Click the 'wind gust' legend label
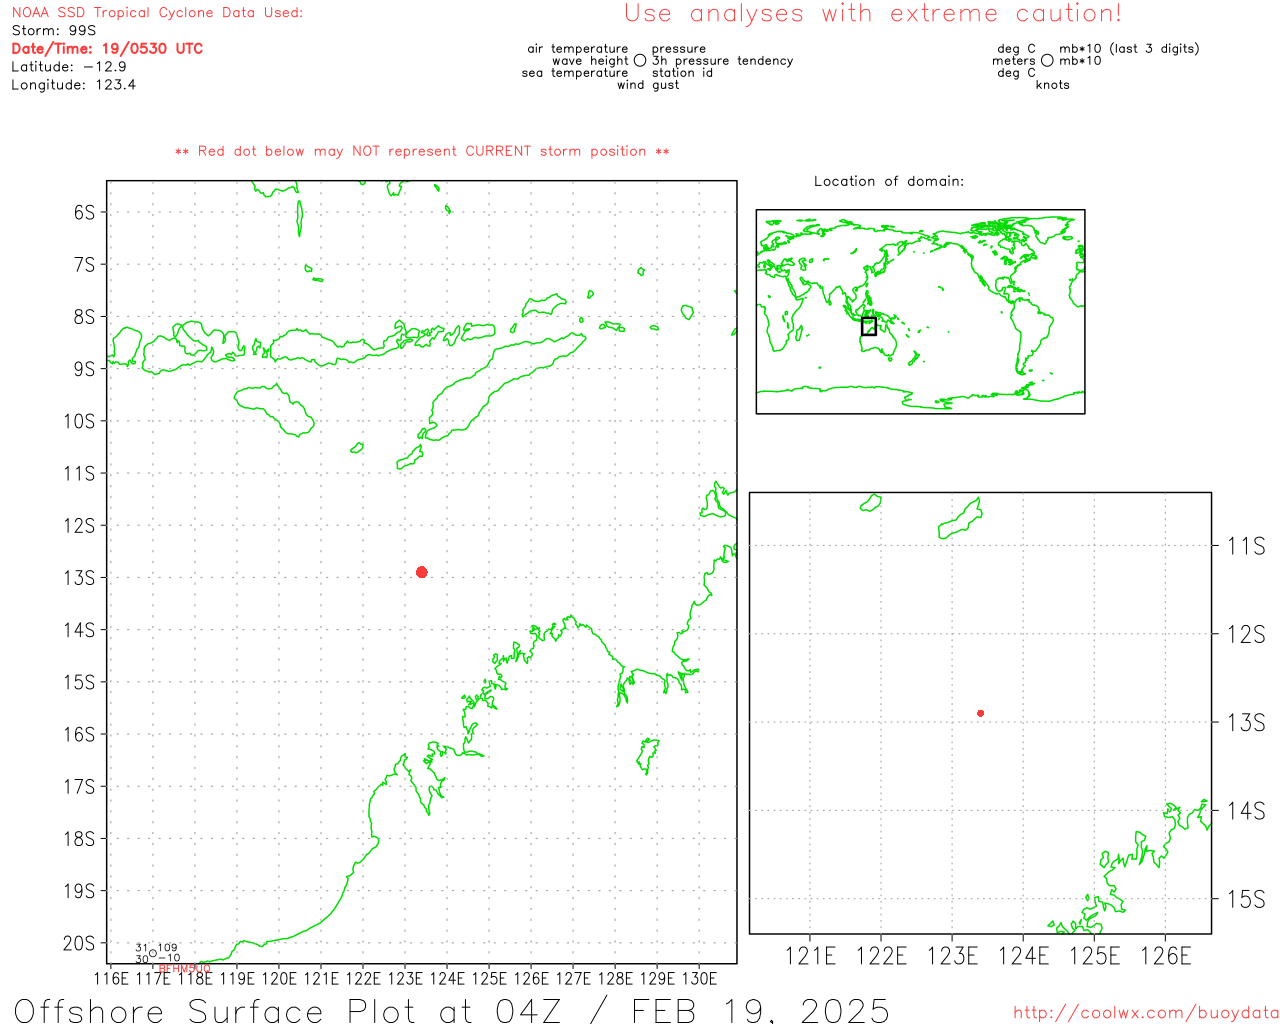Screen dimensions: 1280x1024 [648, 85]
